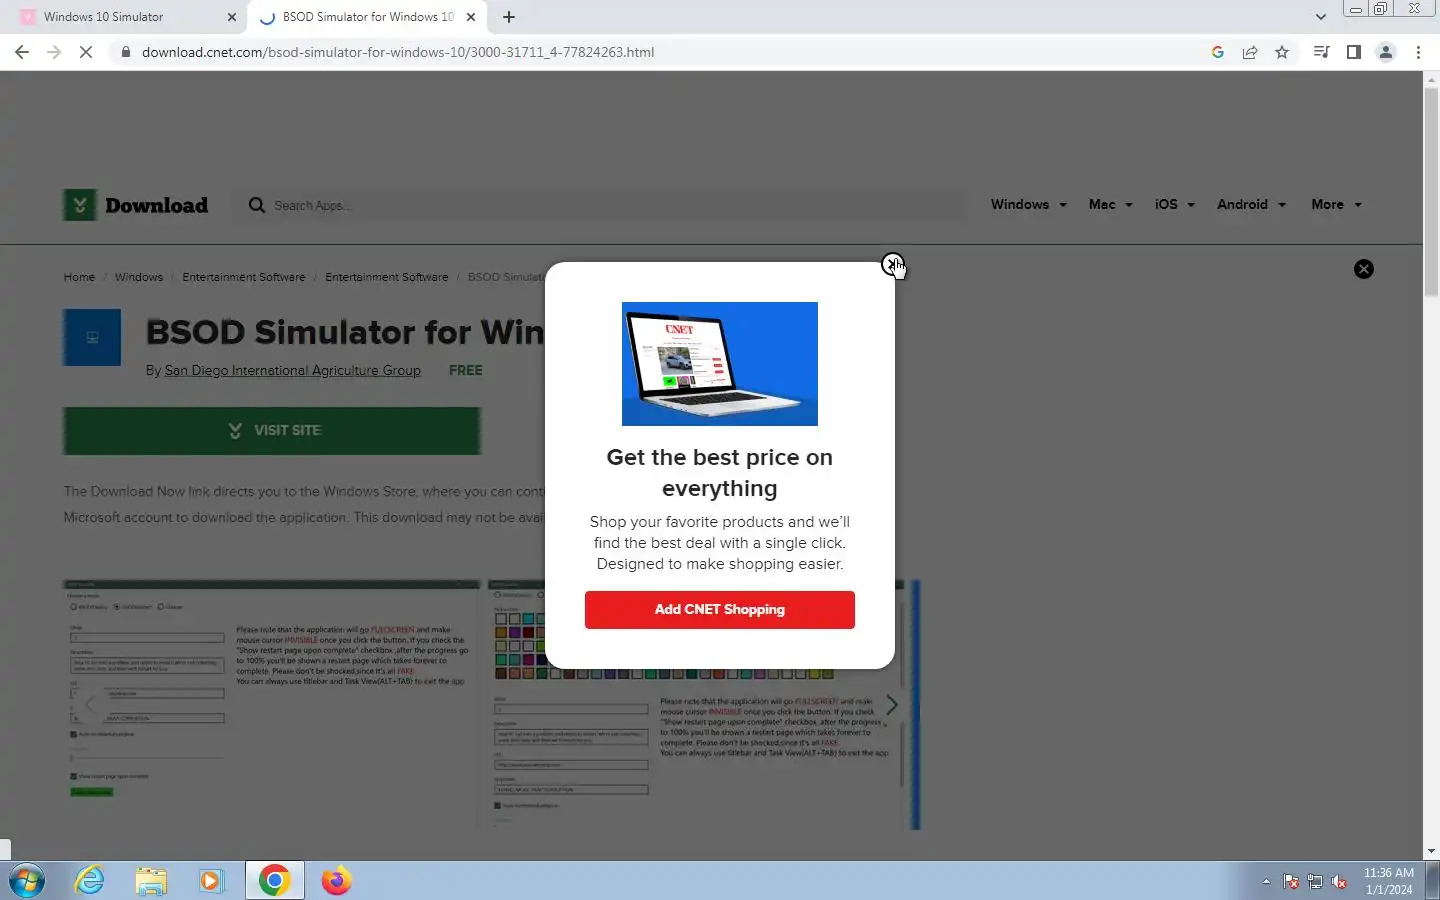The image size is (1440, 900).
Task: Expand the Android dropdown menu
Action: [x=1251, y=204]
